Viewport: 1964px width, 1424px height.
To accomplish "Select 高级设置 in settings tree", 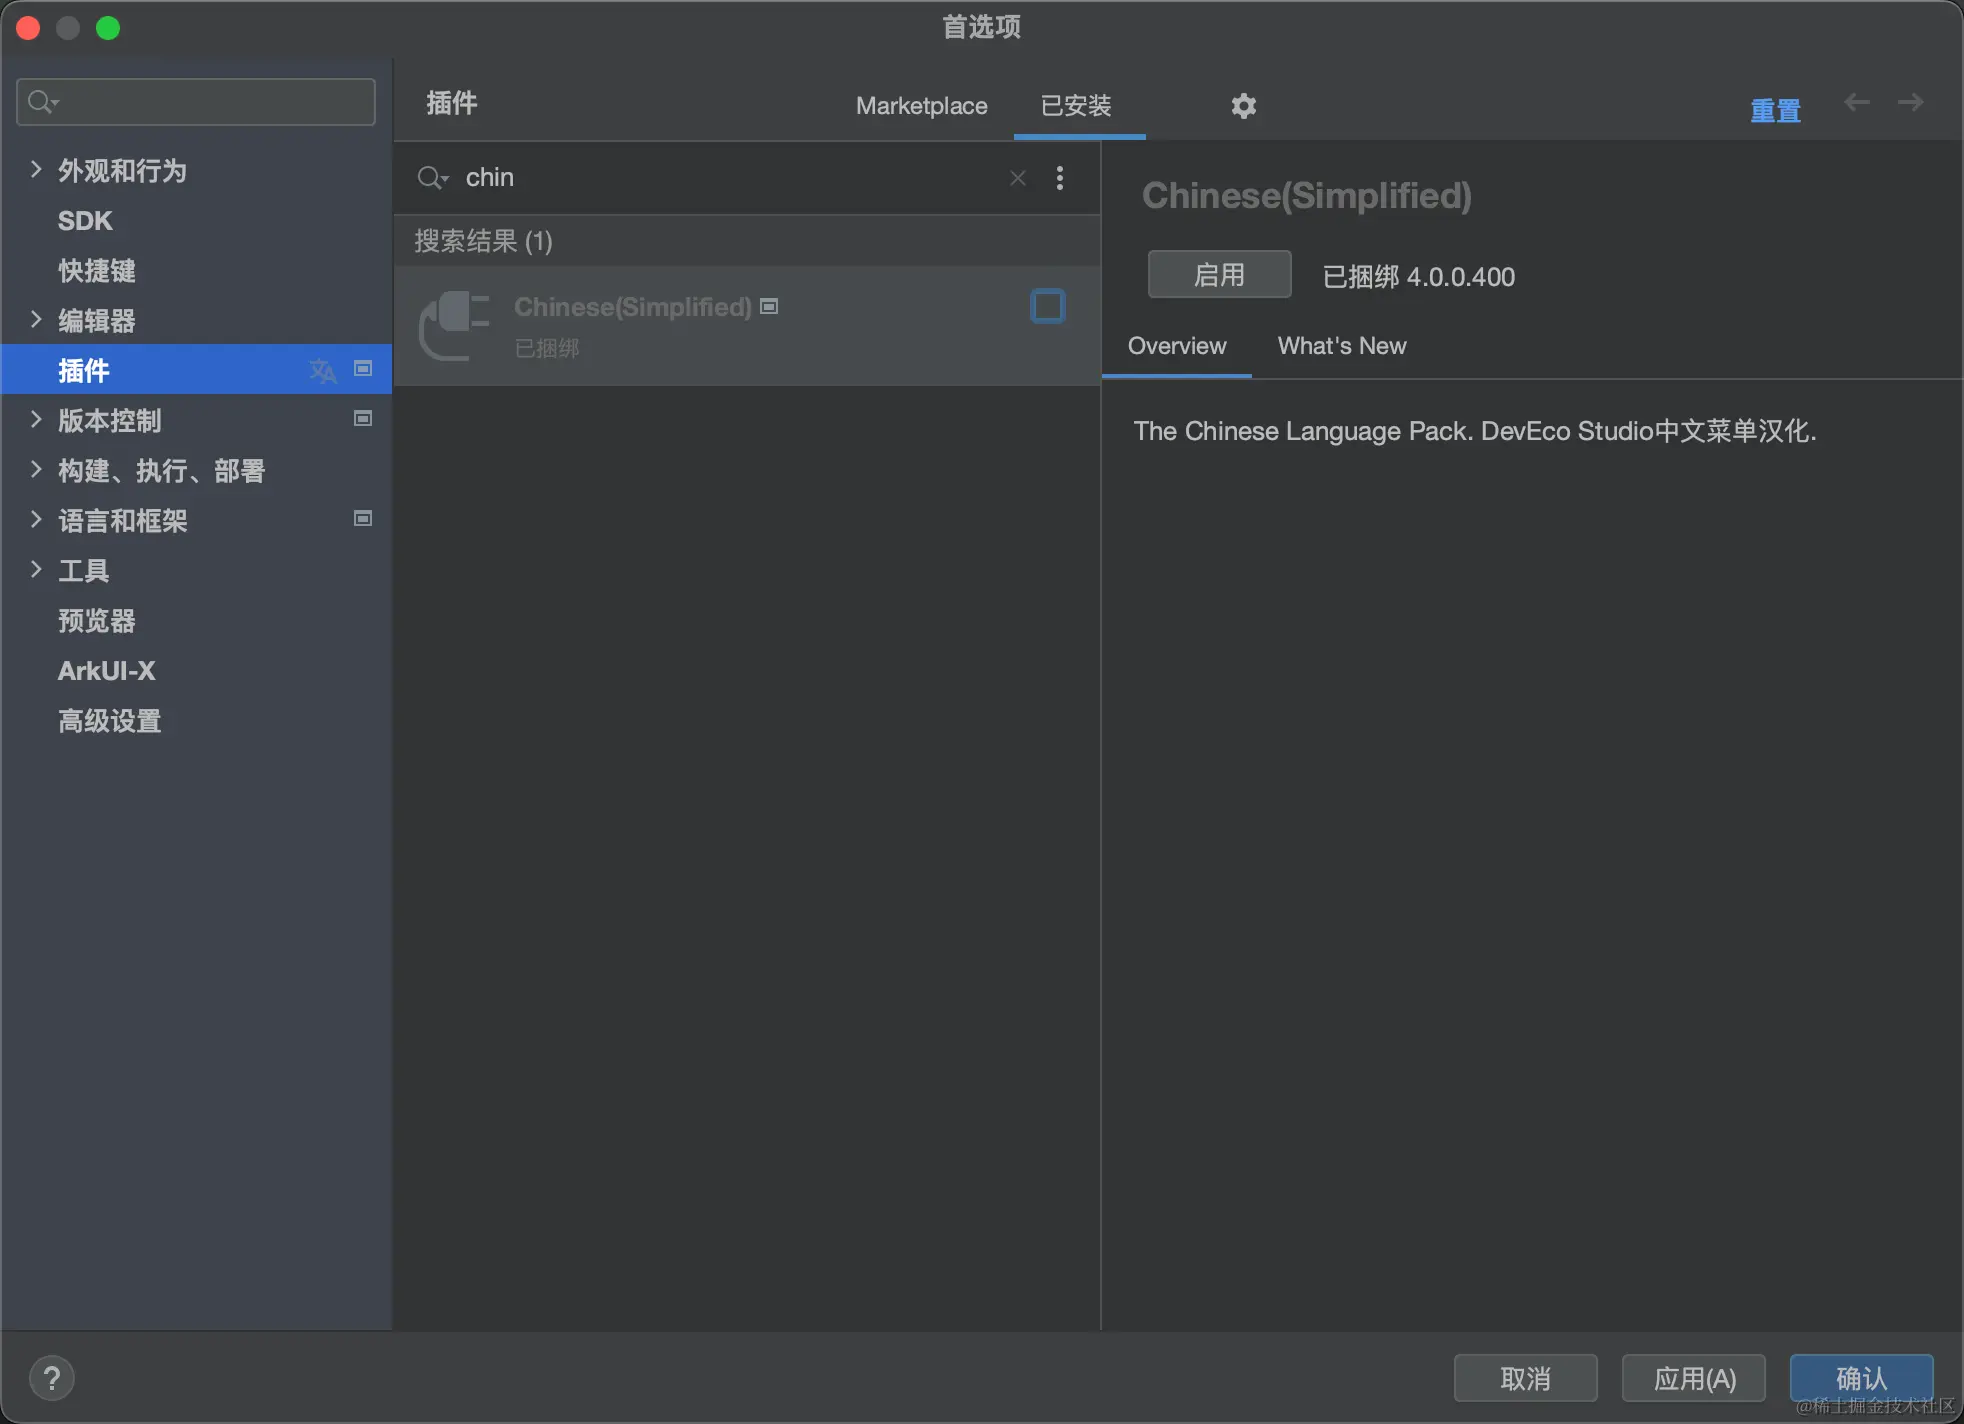I will coord(196,720).
